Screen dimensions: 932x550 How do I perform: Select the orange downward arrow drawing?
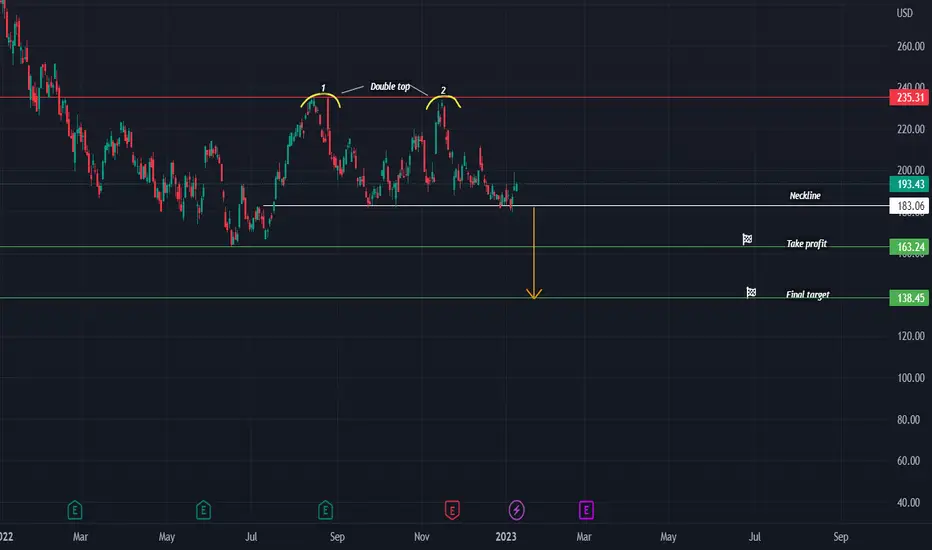pyautogui.click(x=534, y=253)
